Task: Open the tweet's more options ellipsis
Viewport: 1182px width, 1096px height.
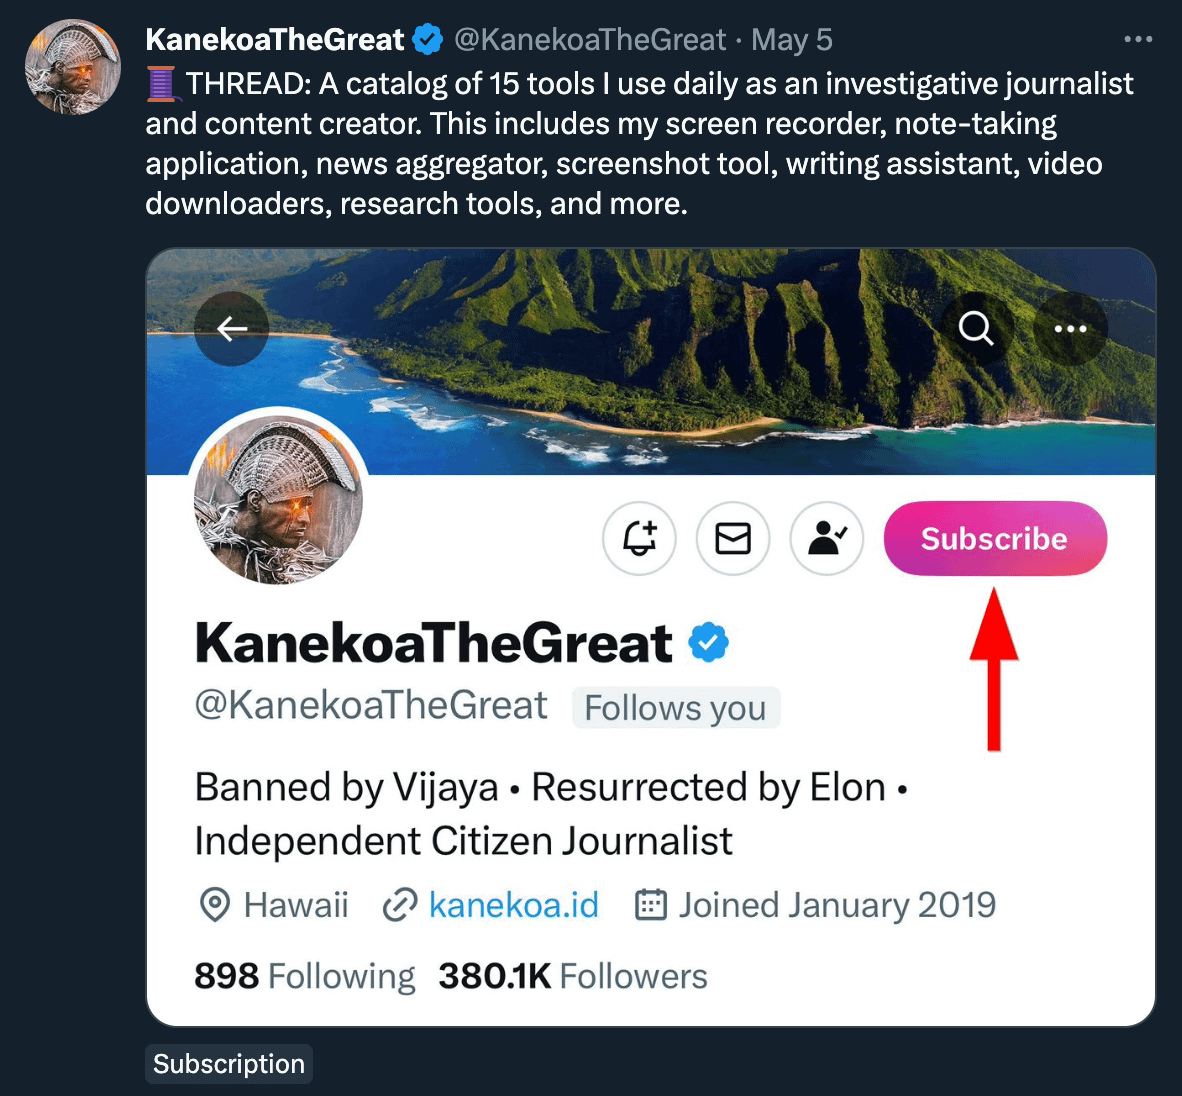Action: point(1138,40)
